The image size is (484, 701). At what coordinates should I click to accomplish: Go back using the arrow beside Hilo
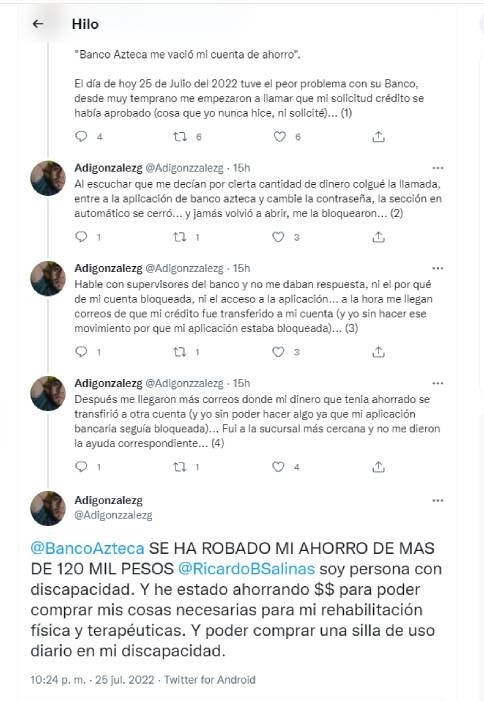[x=38, y=24]
